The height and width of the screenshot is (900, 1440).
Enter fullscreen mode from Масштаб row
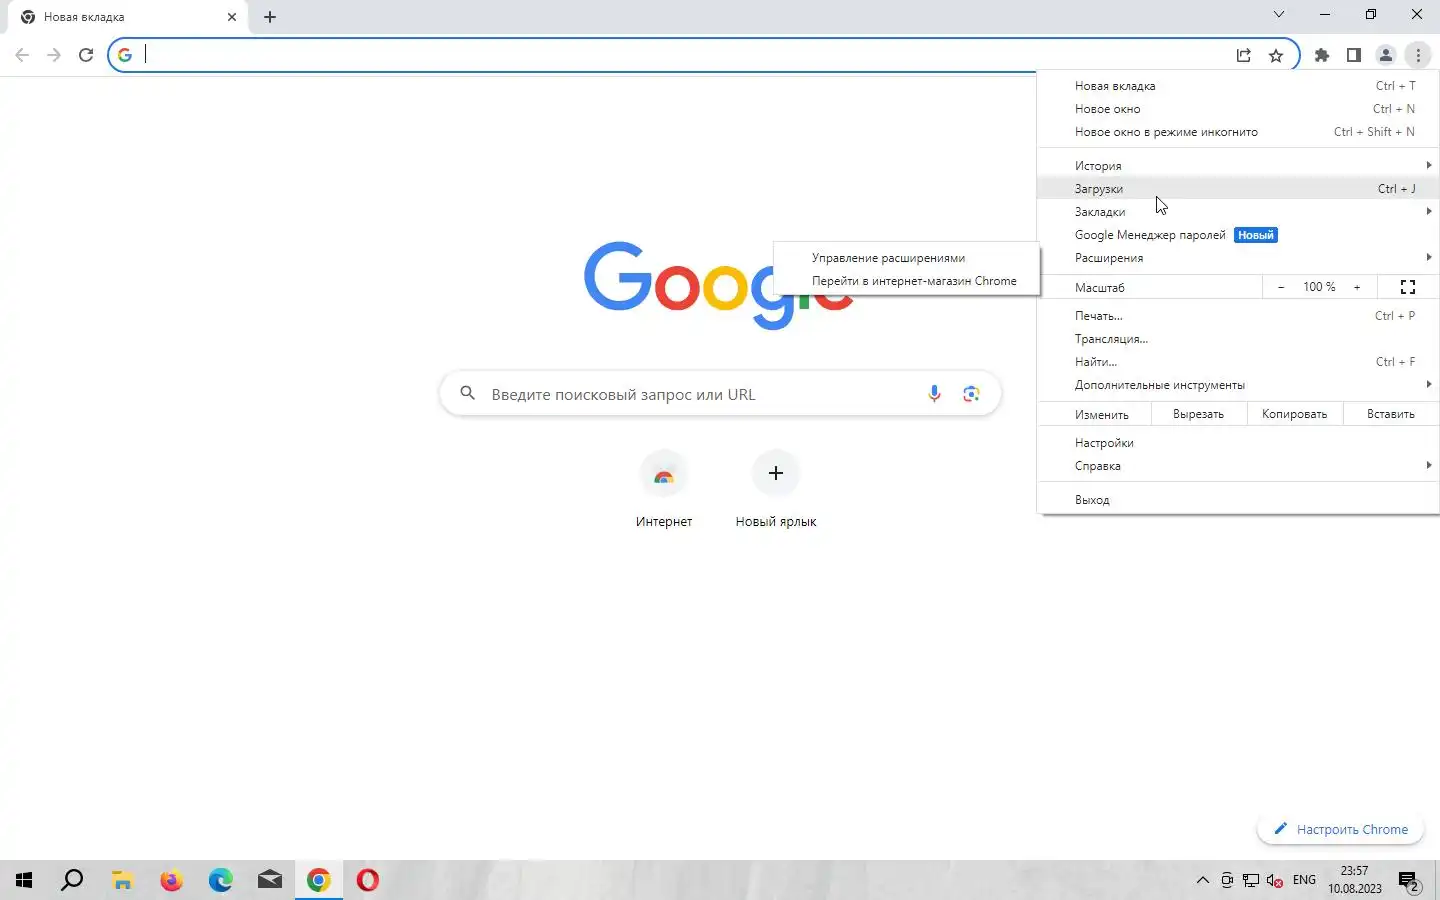pyautogui.click(x=1408, y=287)
